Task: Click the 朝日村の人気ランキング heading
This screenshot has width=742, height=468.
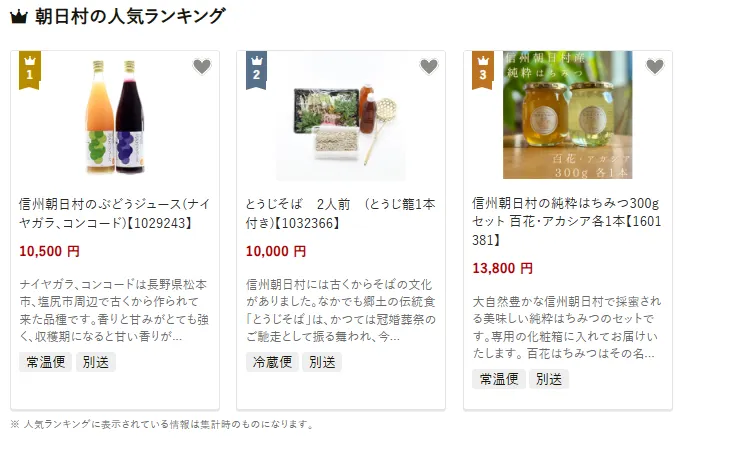Action: pos(130,17)
